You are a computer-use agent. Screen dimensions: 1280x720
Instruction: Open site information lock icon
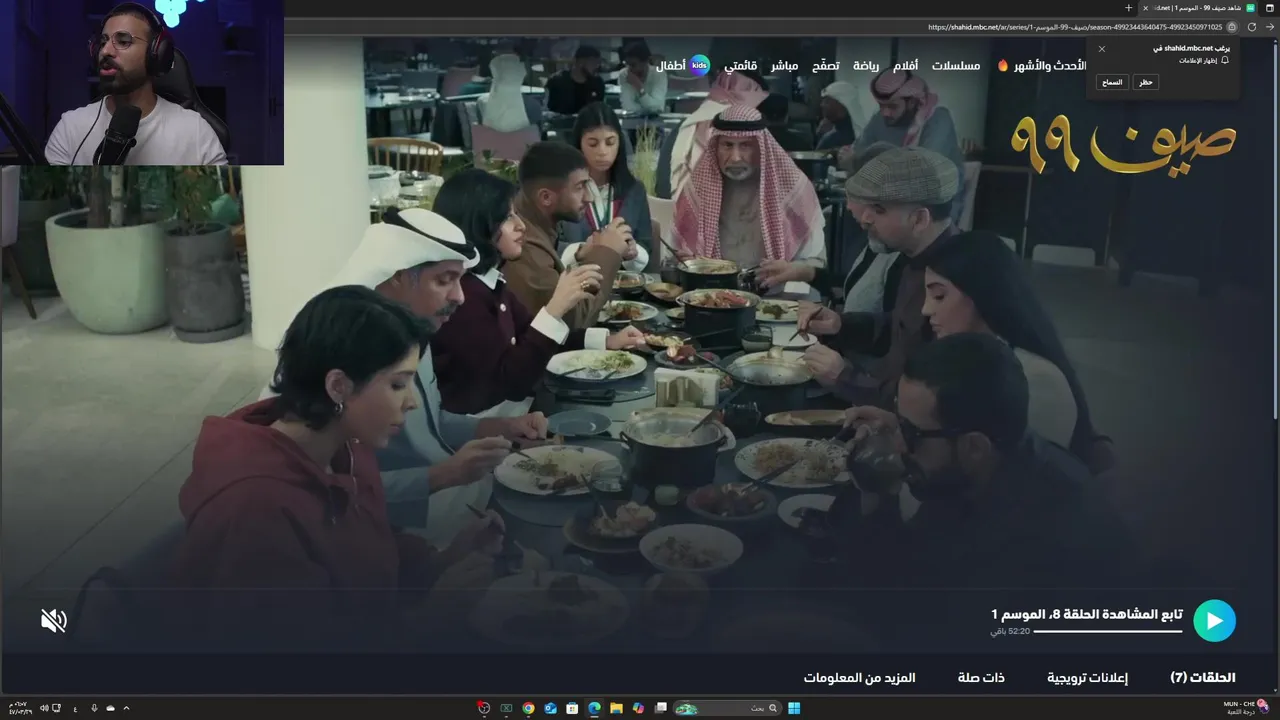1232,27
